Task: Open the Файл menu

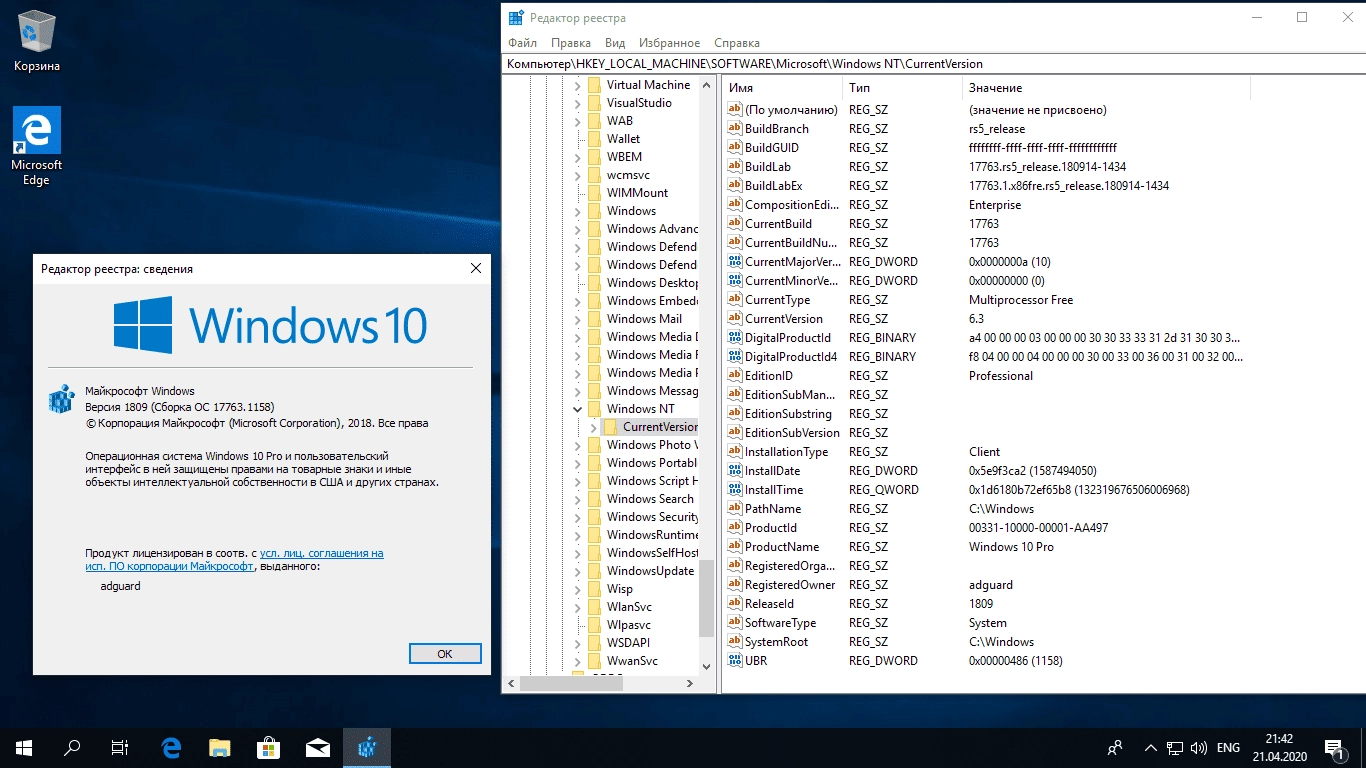Action: click(x=522, y=43)
